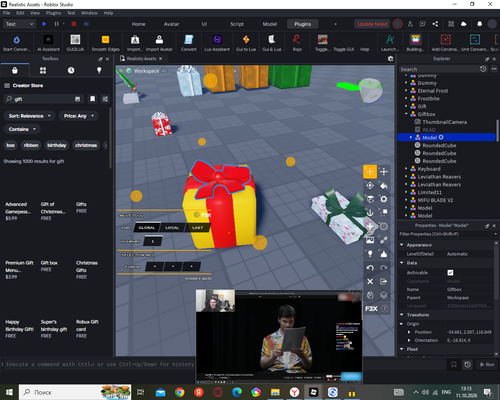Collapse the Giftbox tree item
Screen dimensions: 500x400
pyautogui.click(x=406, y=114)
